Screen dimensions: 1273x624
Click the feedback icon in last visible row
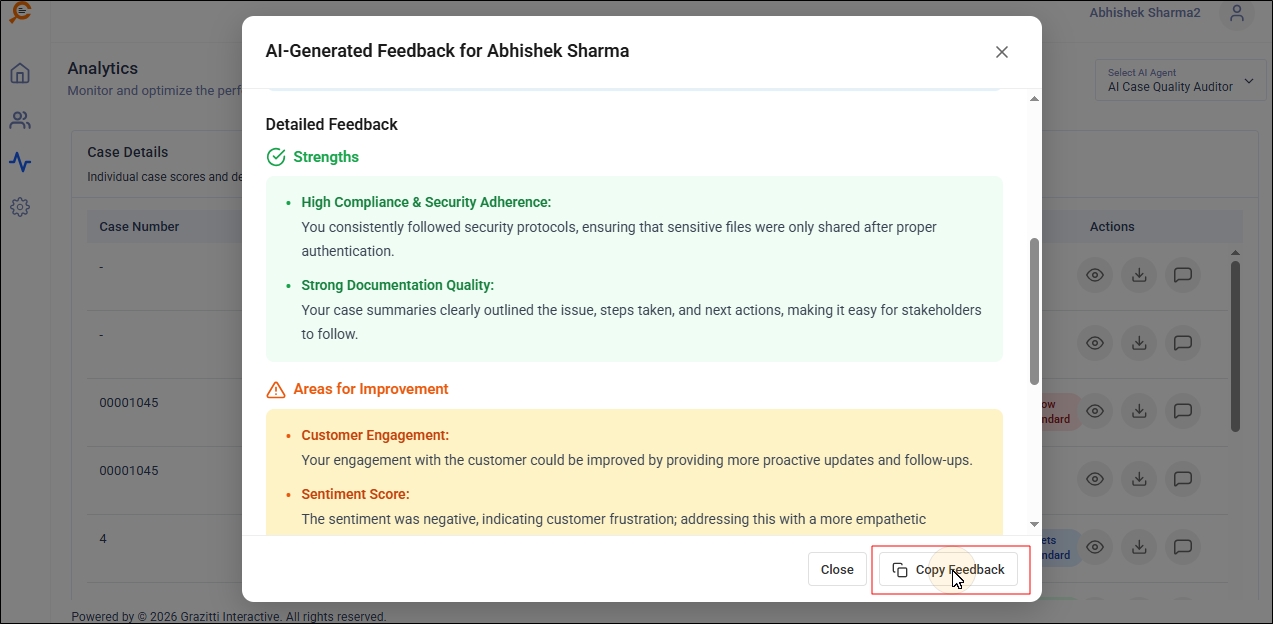1182,546
